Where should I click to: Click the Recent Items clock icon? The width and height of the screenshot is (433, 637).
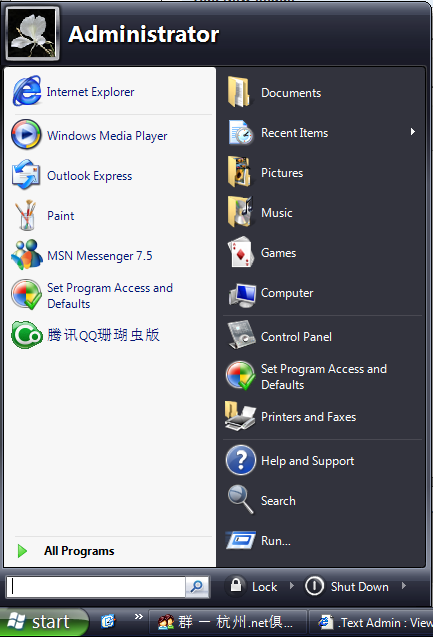coord(241,132)
